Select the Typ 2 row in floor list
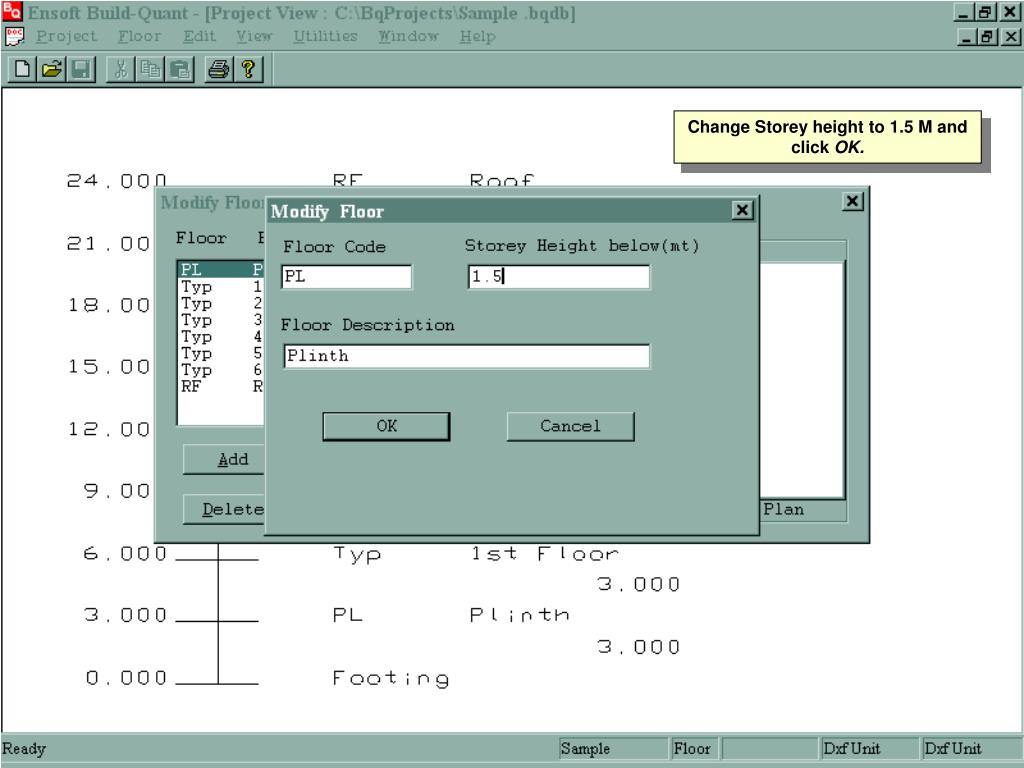 point(221,304)
